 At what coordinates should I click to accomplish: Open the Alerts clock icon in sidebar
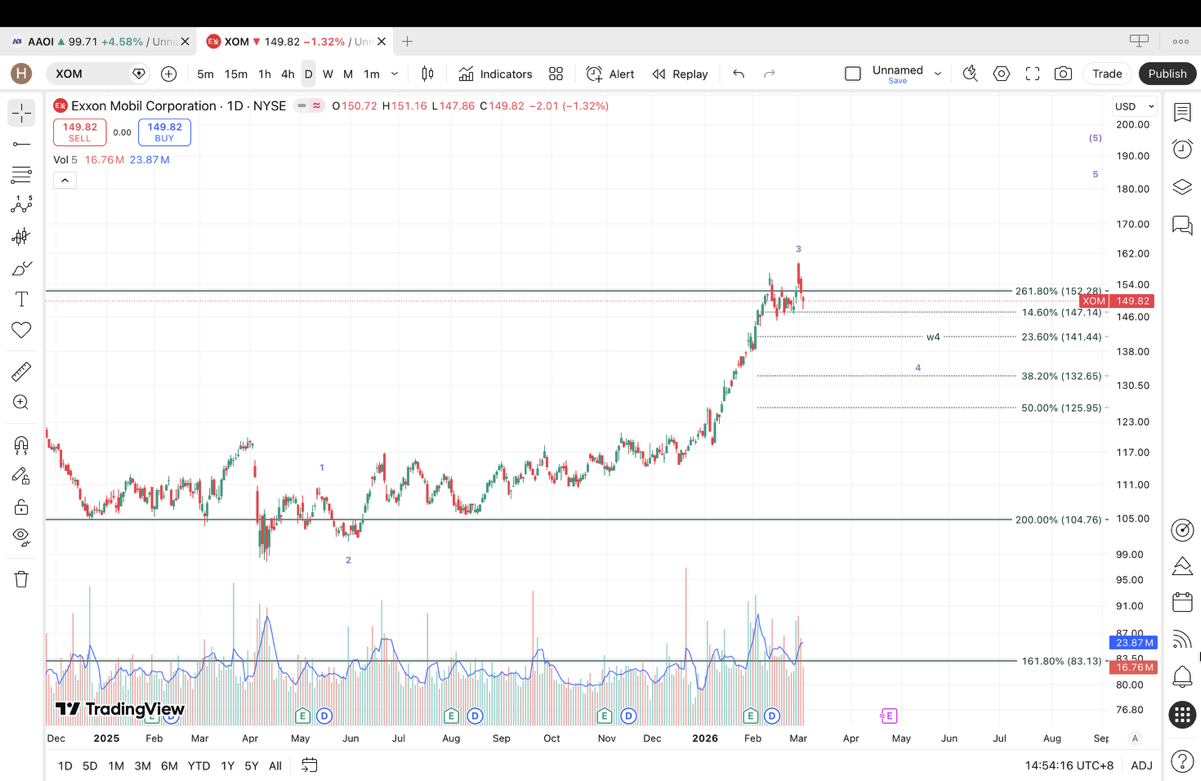click(x=1182, y=149)
